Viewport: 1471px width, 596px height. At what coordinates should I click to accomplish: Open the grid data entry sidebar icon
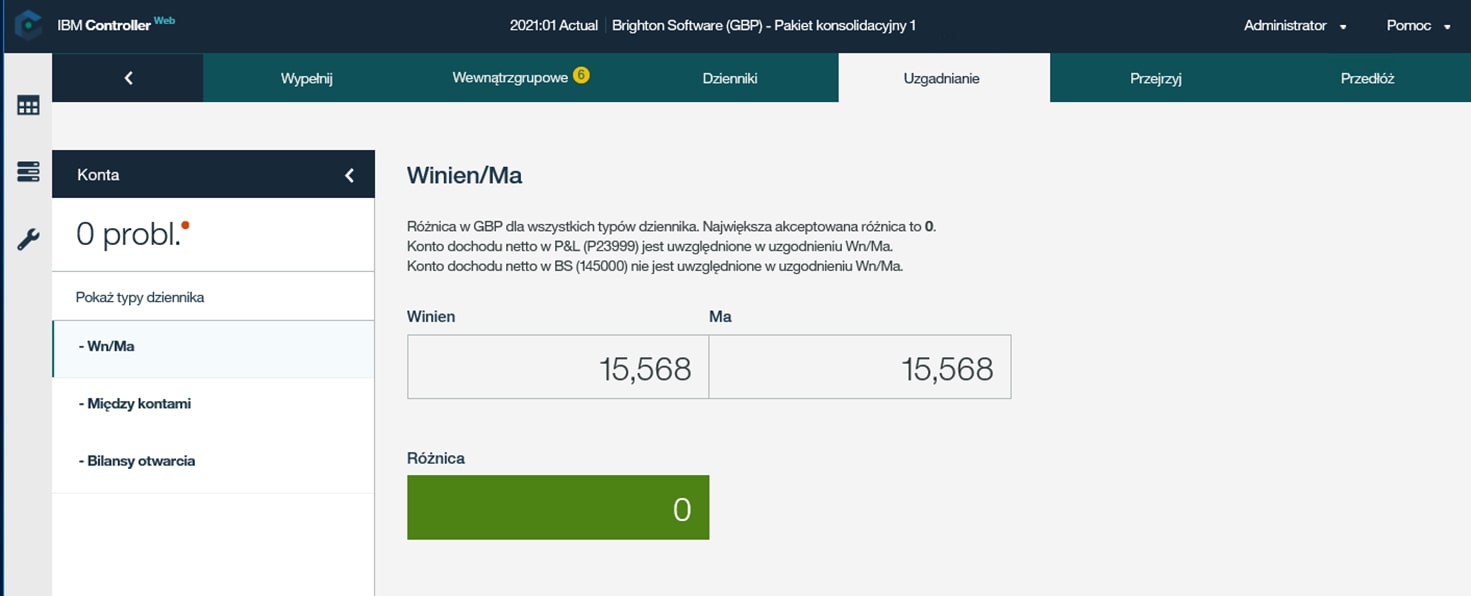(x=28, y=106)
